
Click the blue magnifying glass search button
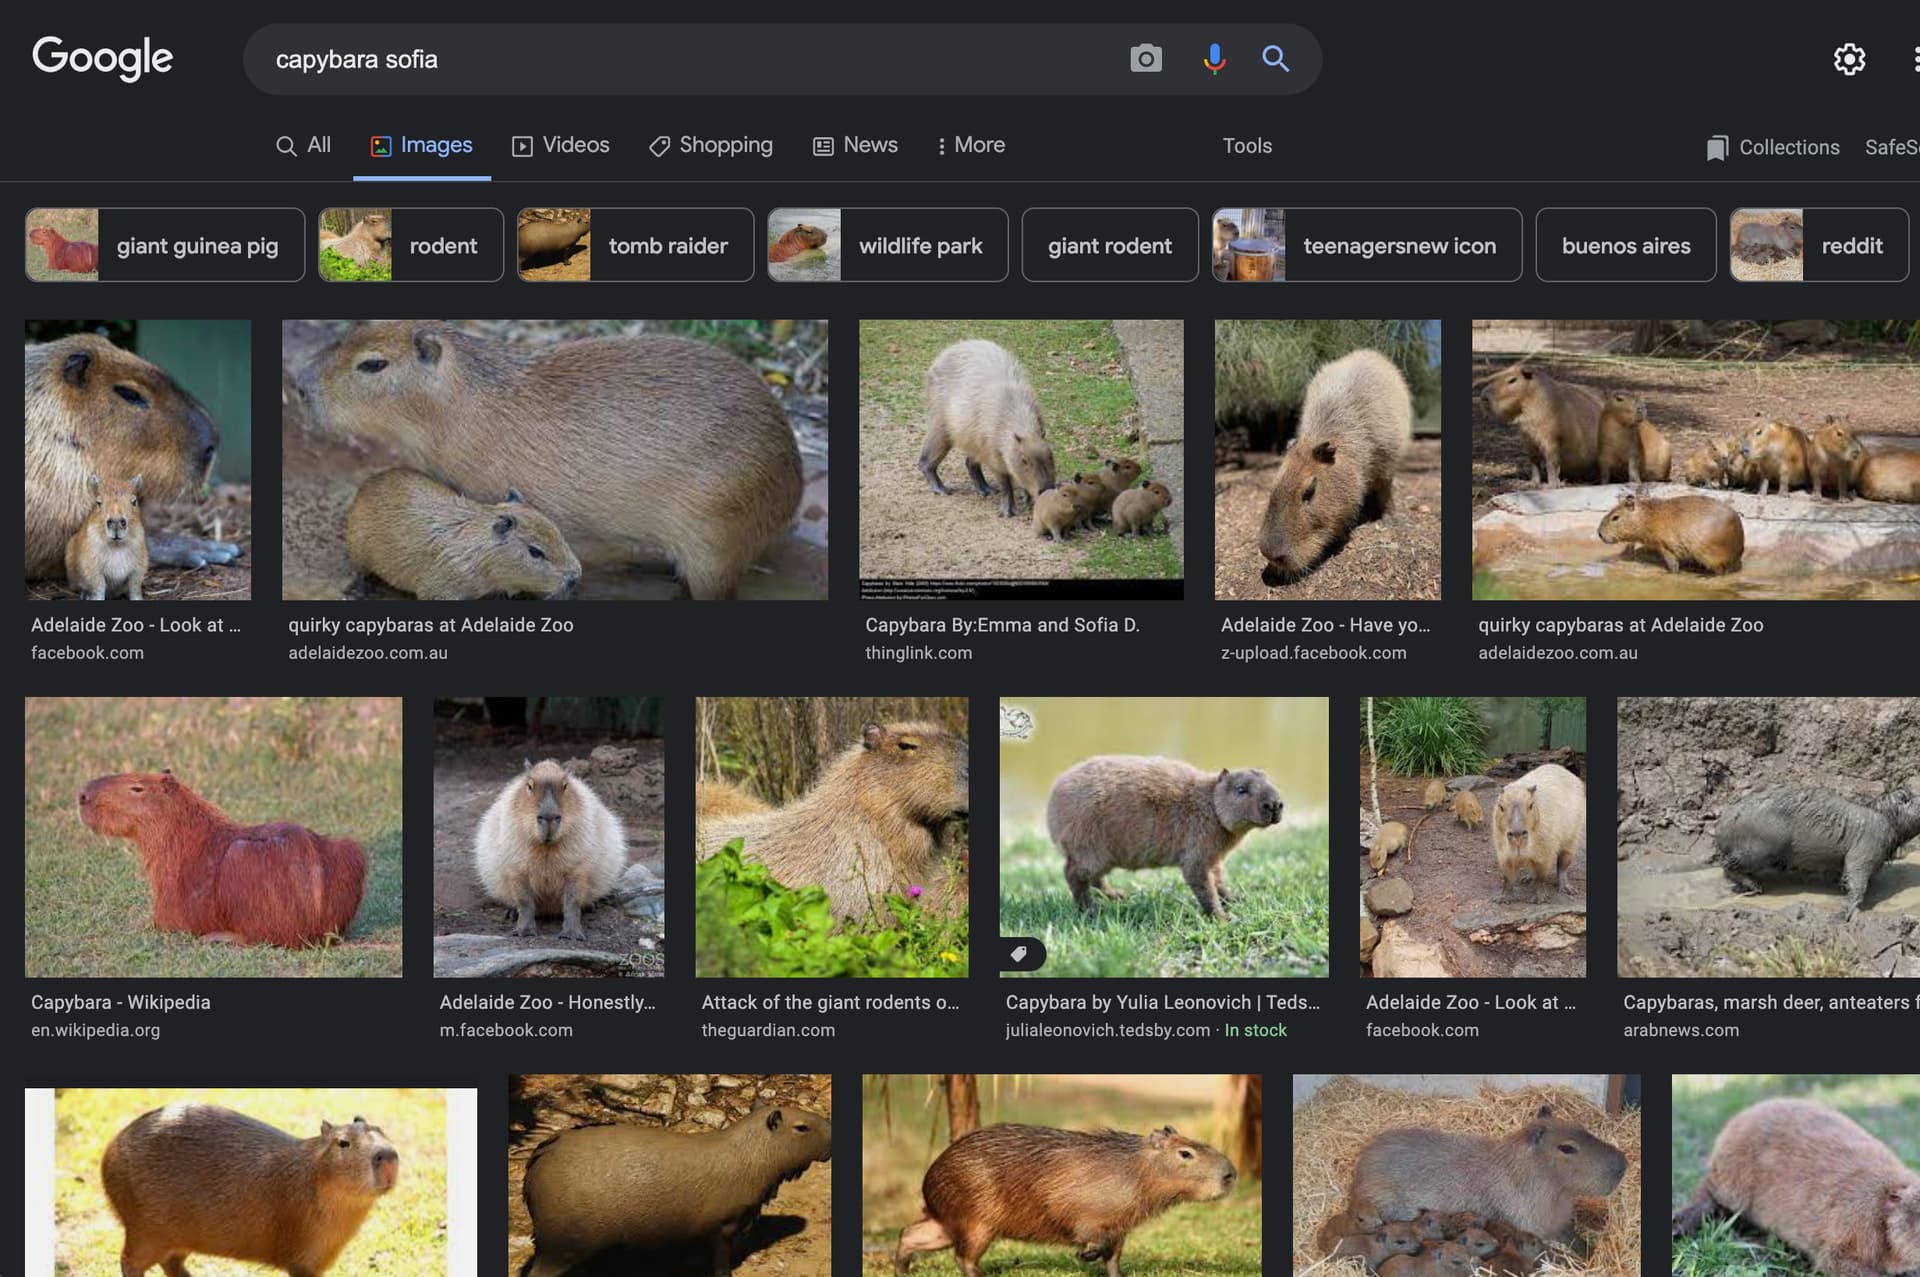click(1275, 59)
